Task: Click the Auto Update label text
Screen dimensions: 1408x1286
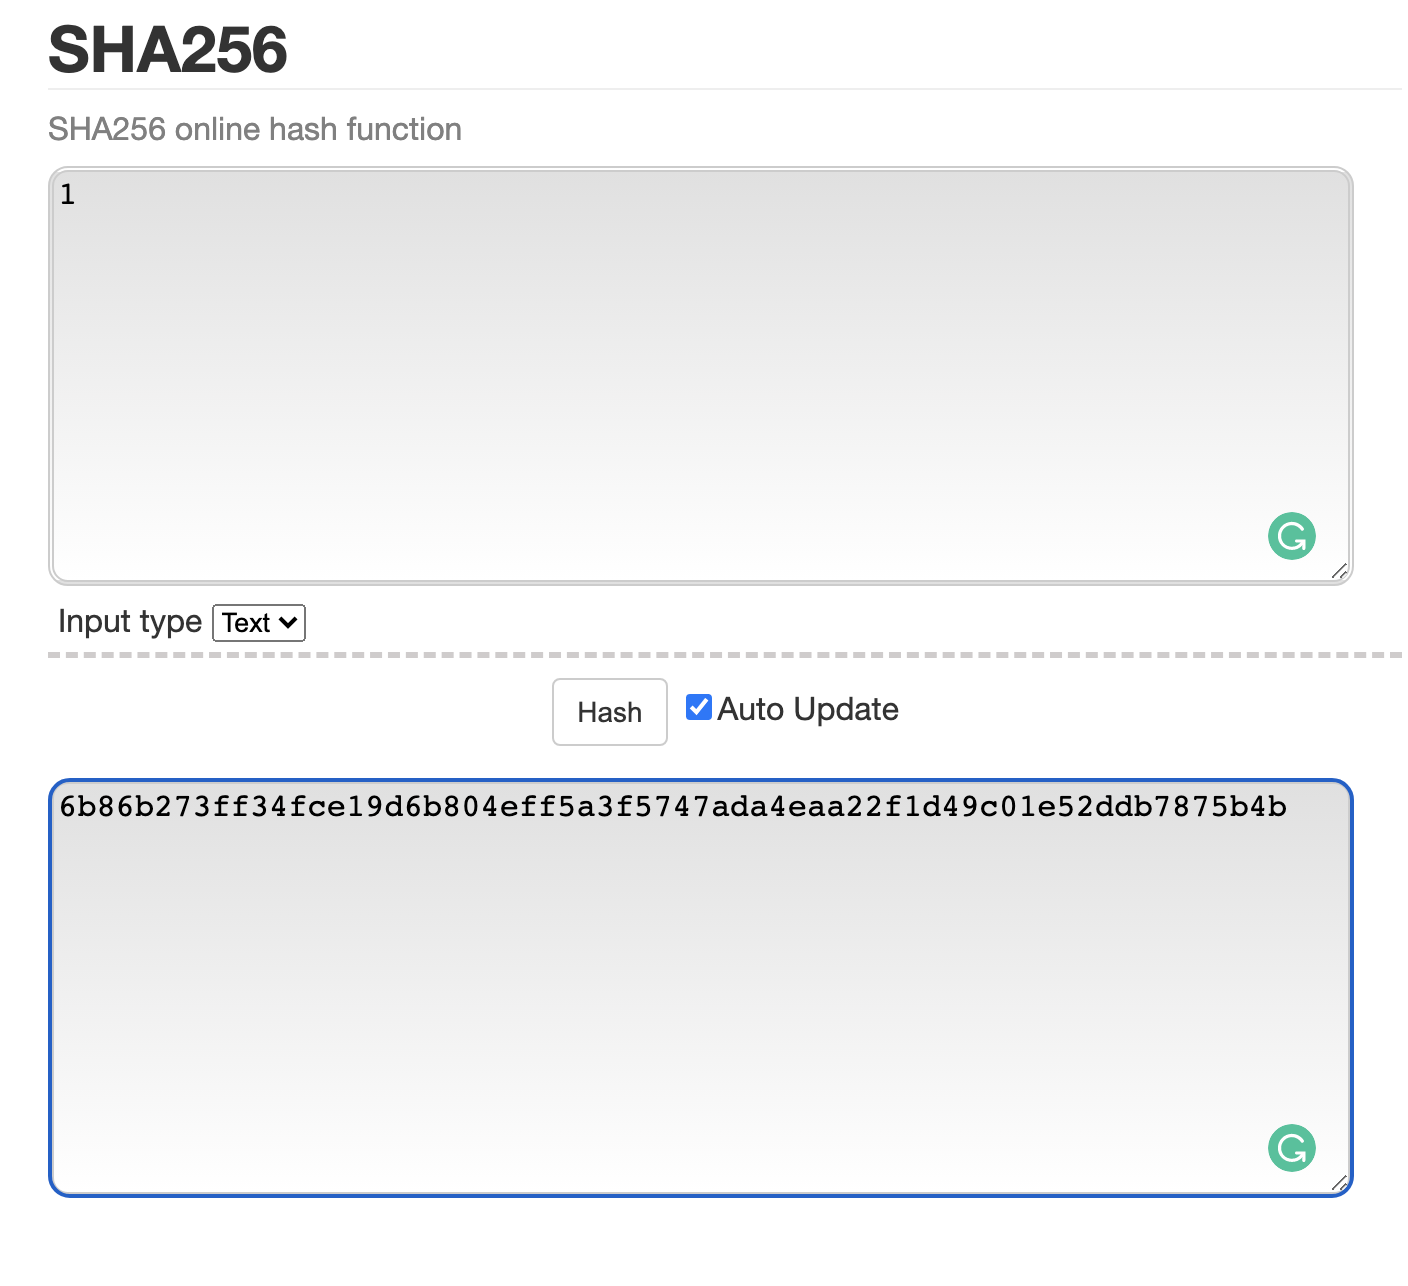Action: (808, 709)
